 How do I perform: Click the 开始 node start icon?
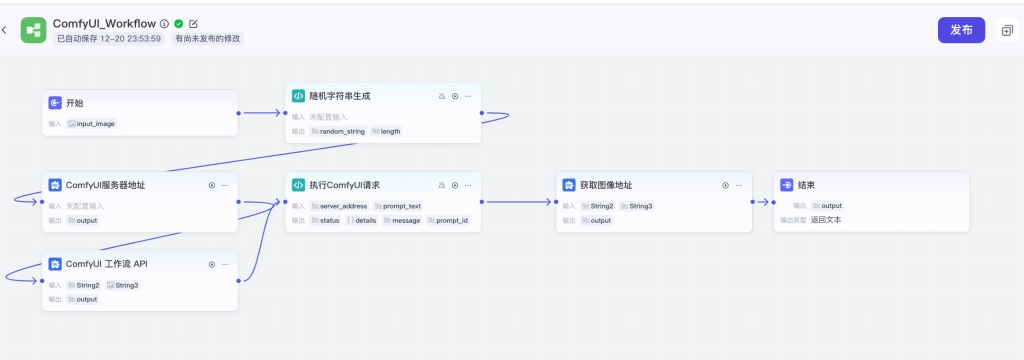tap(55, 103)
